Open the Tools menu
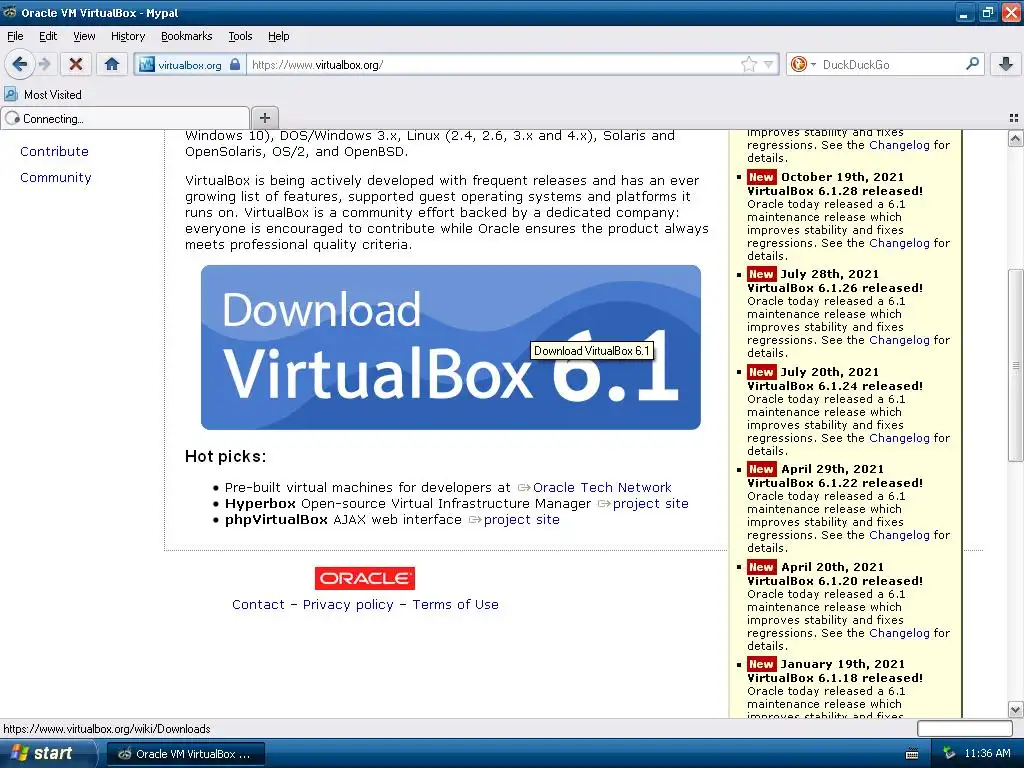Image resolution: width=1024 pixels, height=768 pixels. tap(240, 36)
